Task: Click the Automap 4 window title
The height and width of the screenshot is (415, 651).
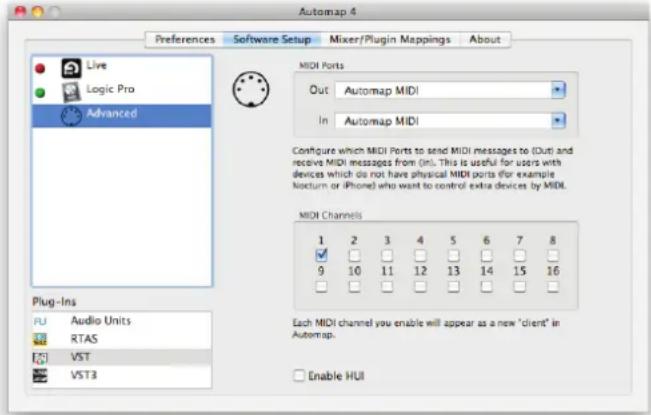Action: coord(327,11)
